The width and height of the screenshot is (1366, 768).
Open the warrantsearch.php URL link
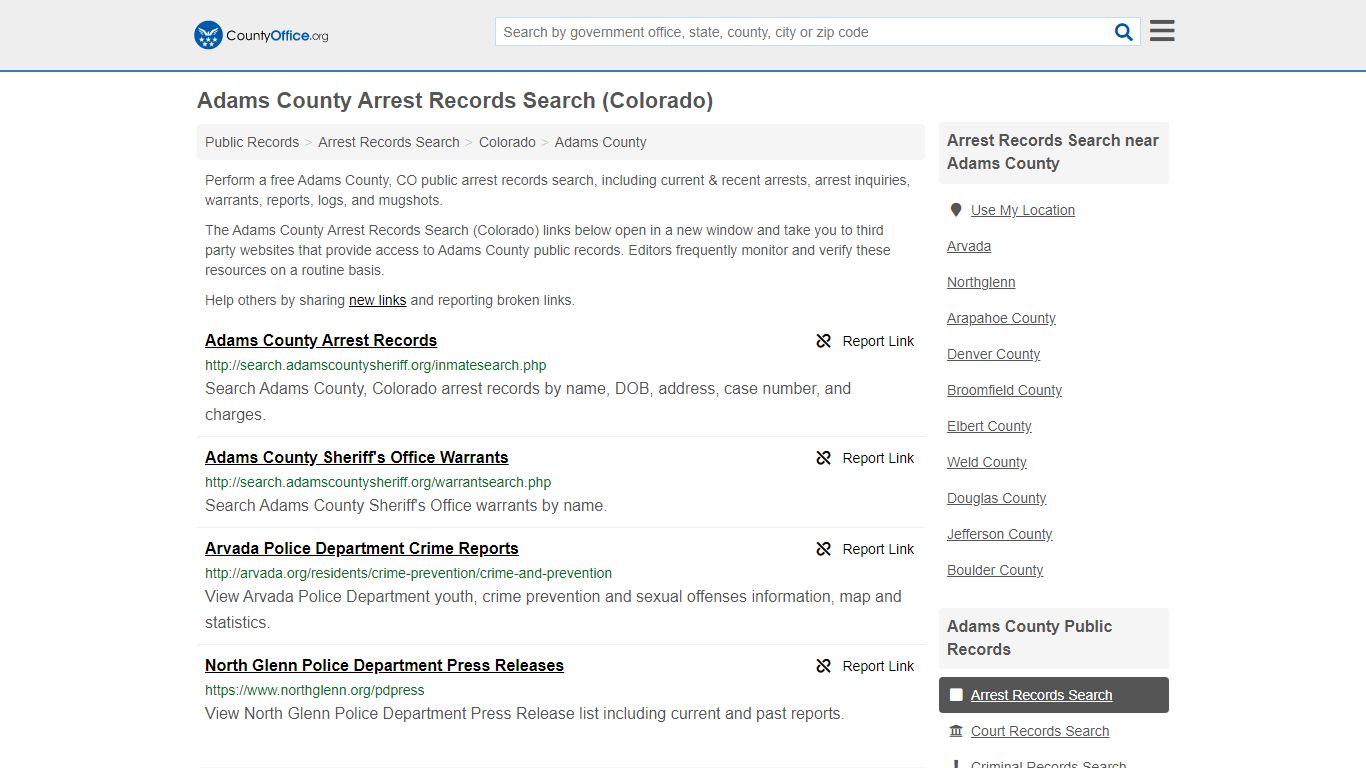[x=378, y=482]
